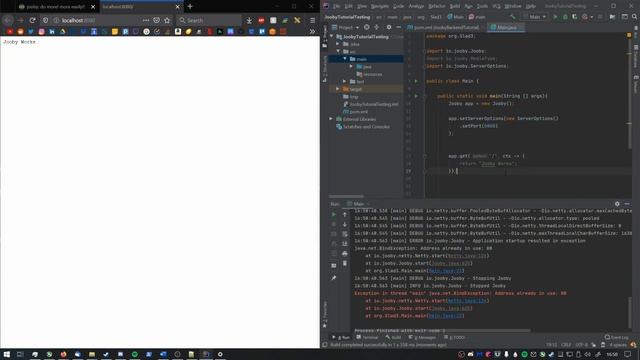640x360 pixels.
Task: Expand External Libraries node
Action: [331, 119]
